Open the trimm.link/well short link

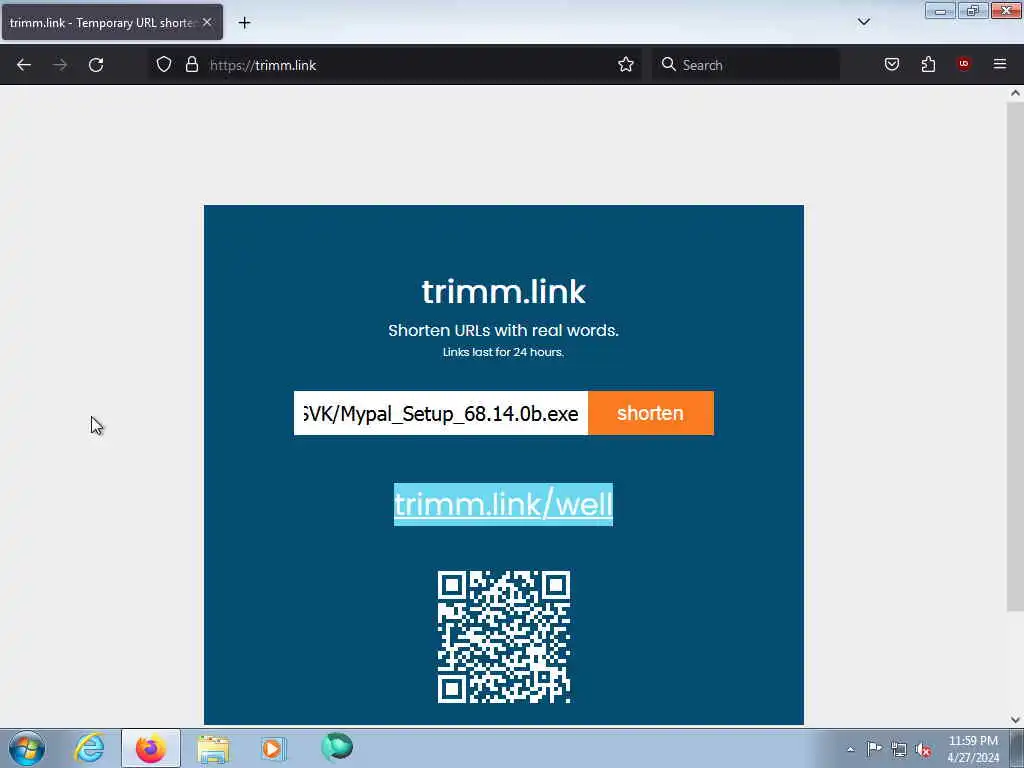point(503,504)
